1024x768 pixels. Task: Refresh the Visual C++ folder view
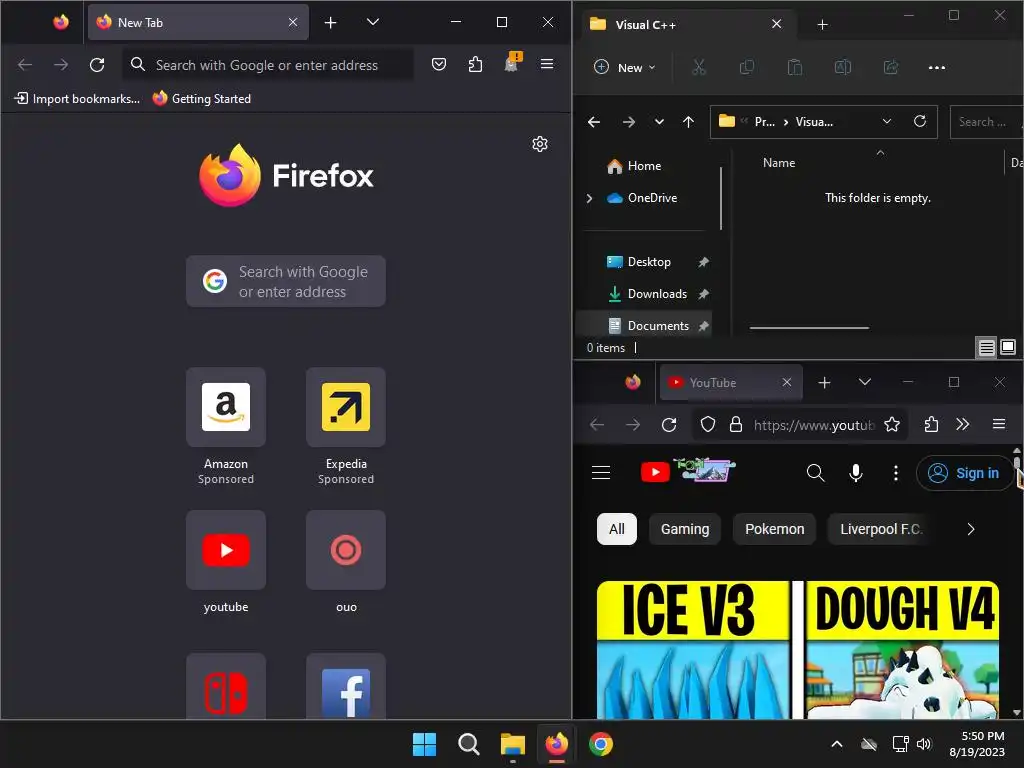[x=920, y=121]
